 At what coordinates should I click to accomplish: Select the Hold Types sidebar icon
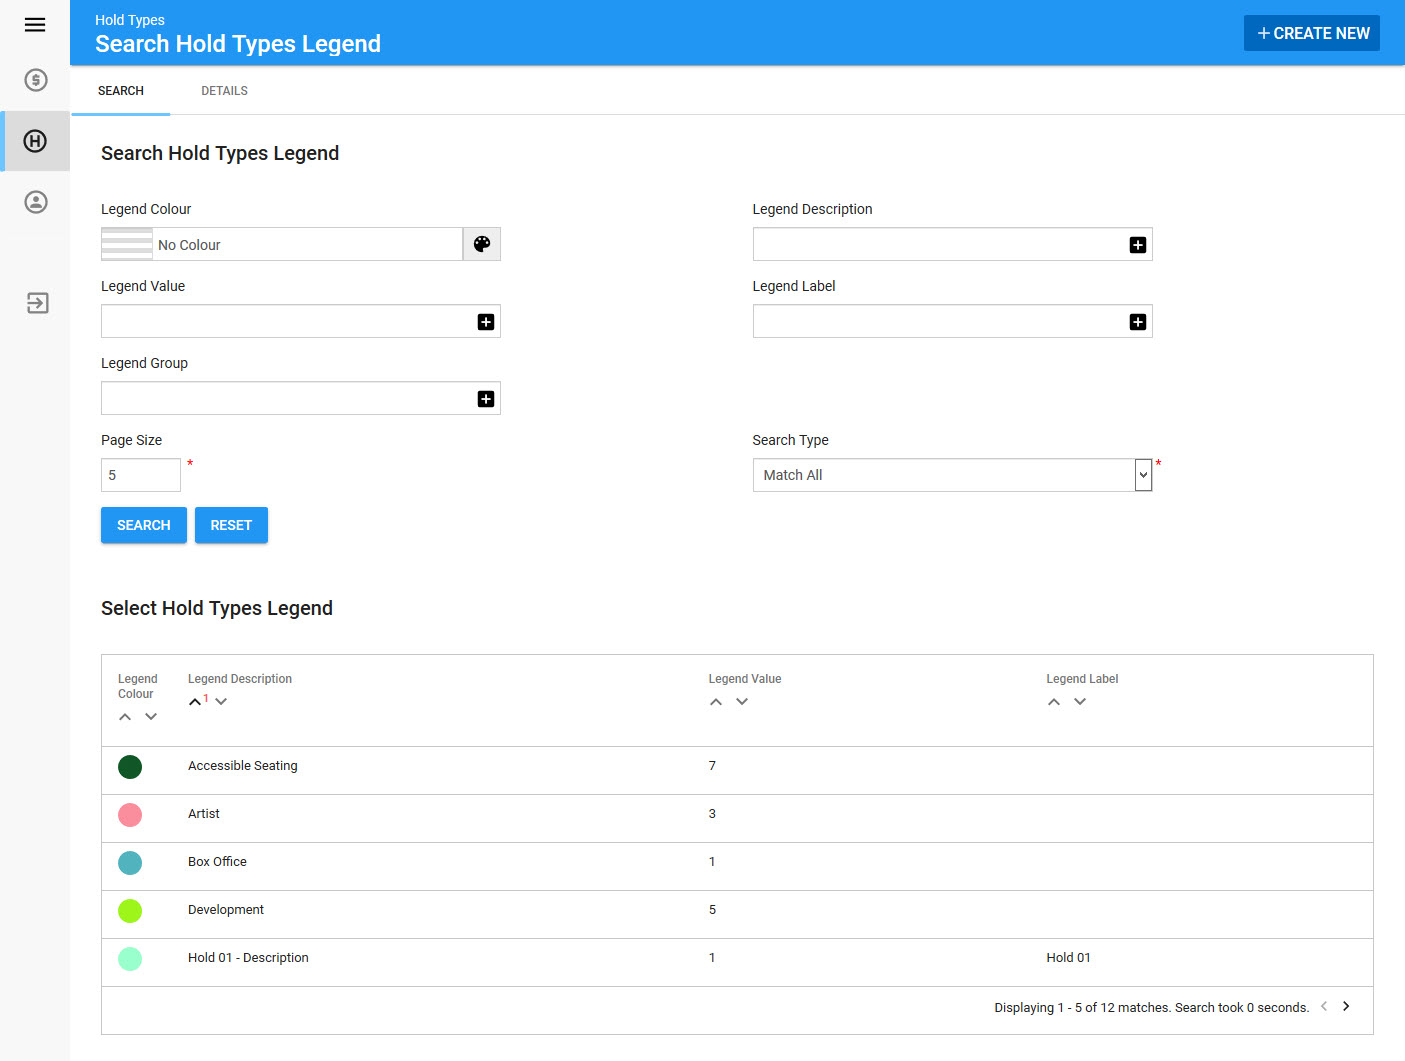[x=35, y=141]
